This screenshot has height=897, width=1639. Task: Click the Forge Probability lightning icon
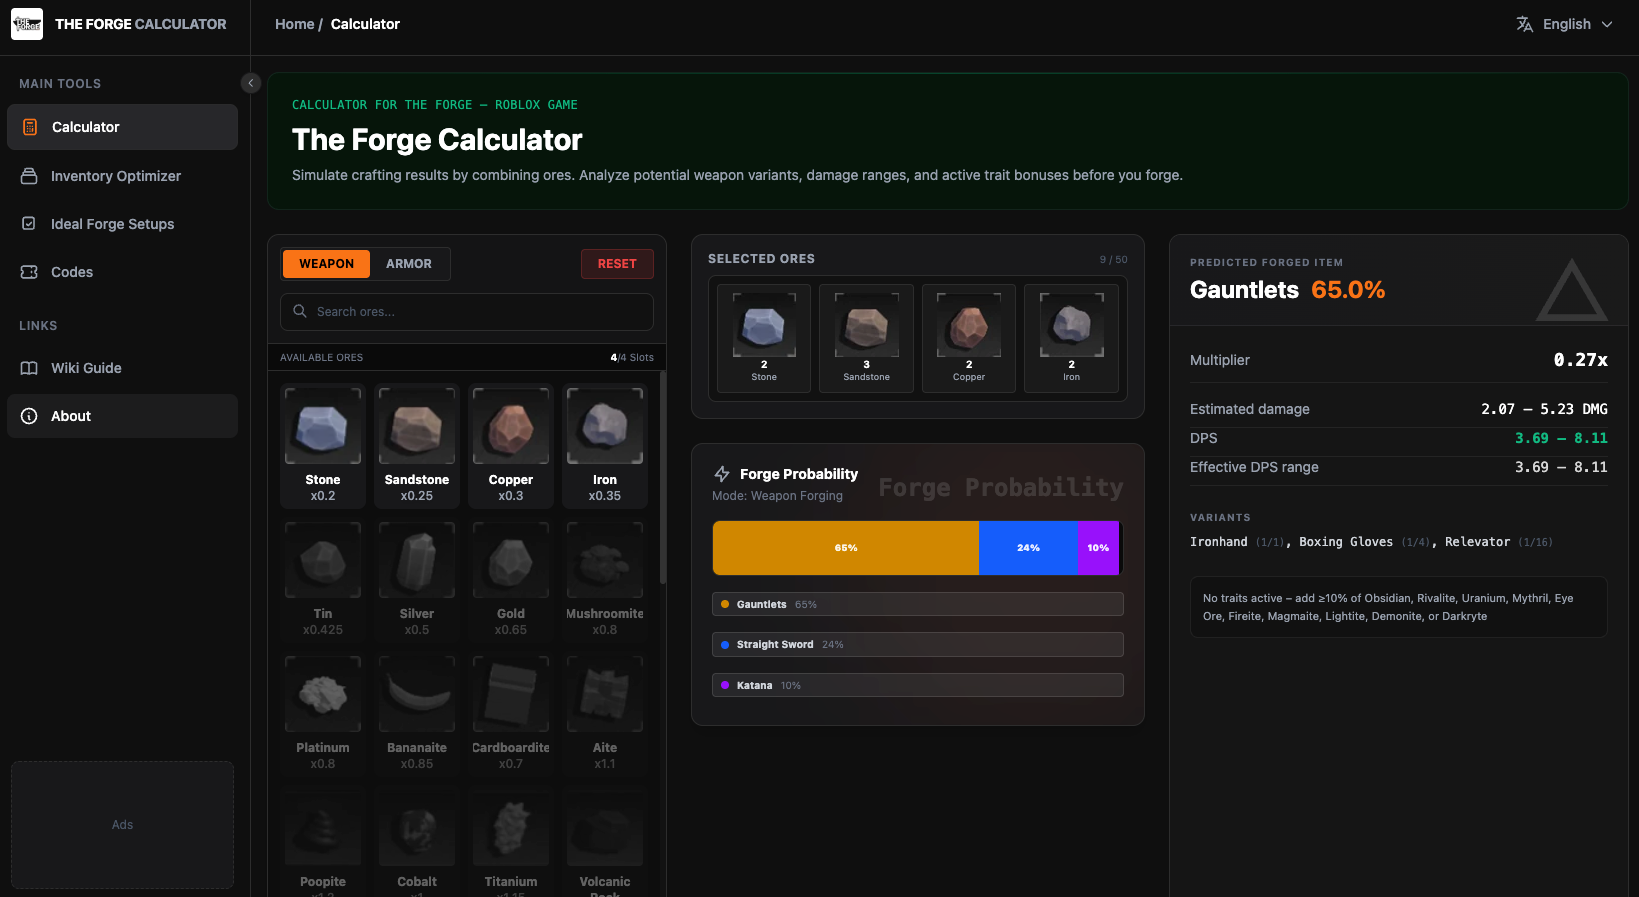(x=722, y=474)
